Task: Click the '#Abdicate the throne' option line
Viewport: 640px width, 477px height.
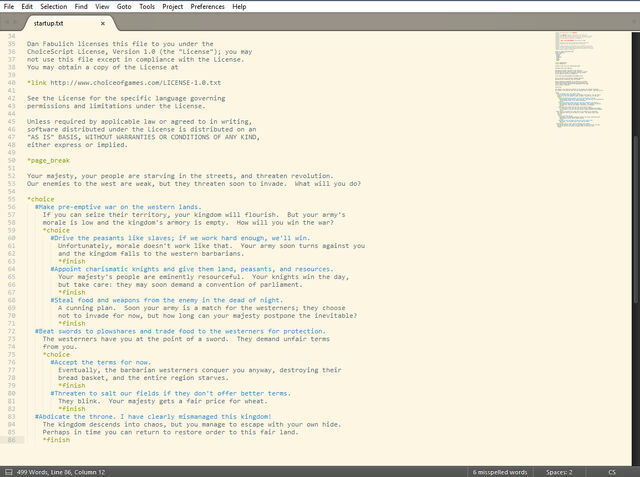Action: pyautogui.click(x=153, y=416)
